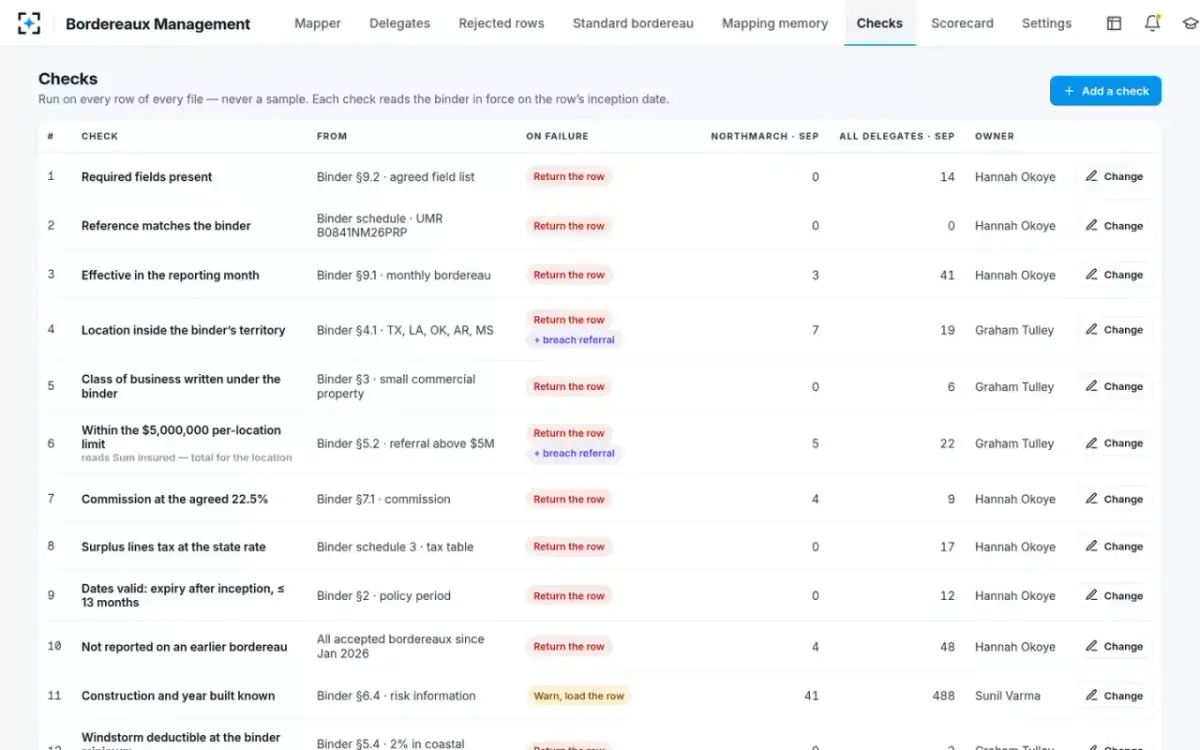
Task: Change the Location inside the binder's territory check
Action: [x=1115, y=330]
